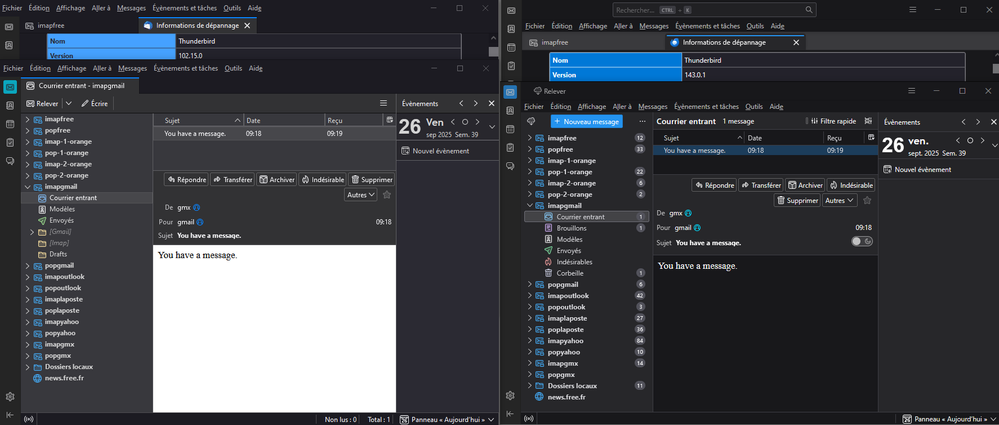Viewport: 999px width, 425px height.
Task: Click the blue Nouveau message button
Action: pos(586,121)
